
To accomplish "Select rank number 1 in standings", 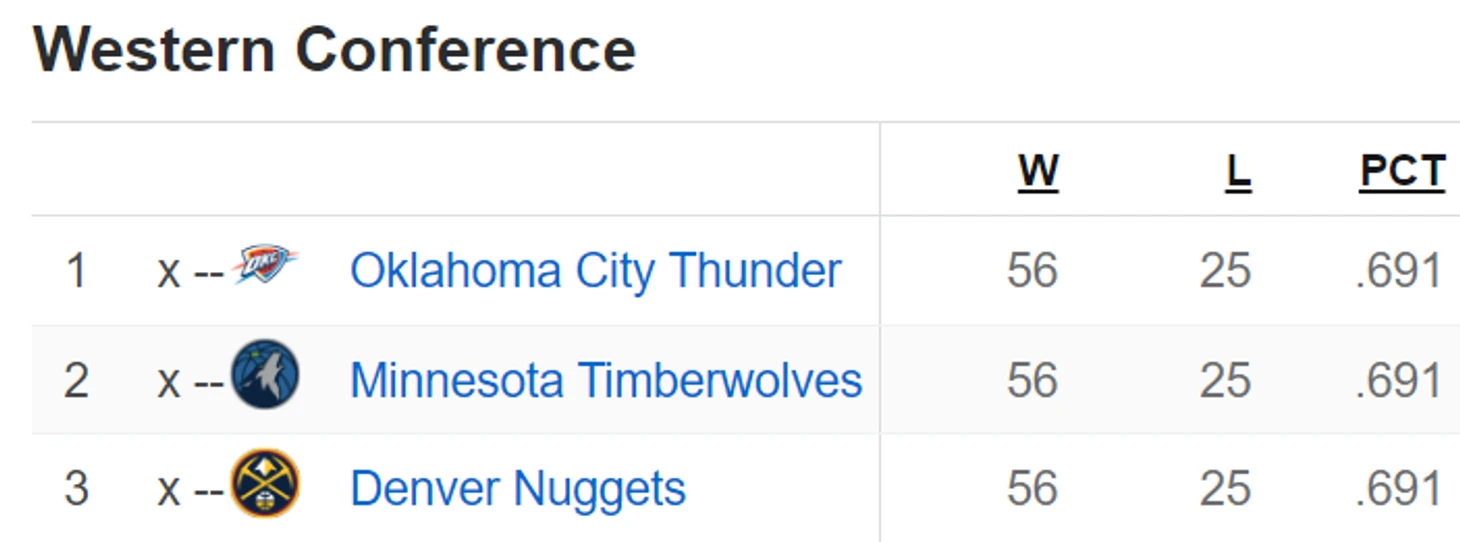I will [76, 271].
